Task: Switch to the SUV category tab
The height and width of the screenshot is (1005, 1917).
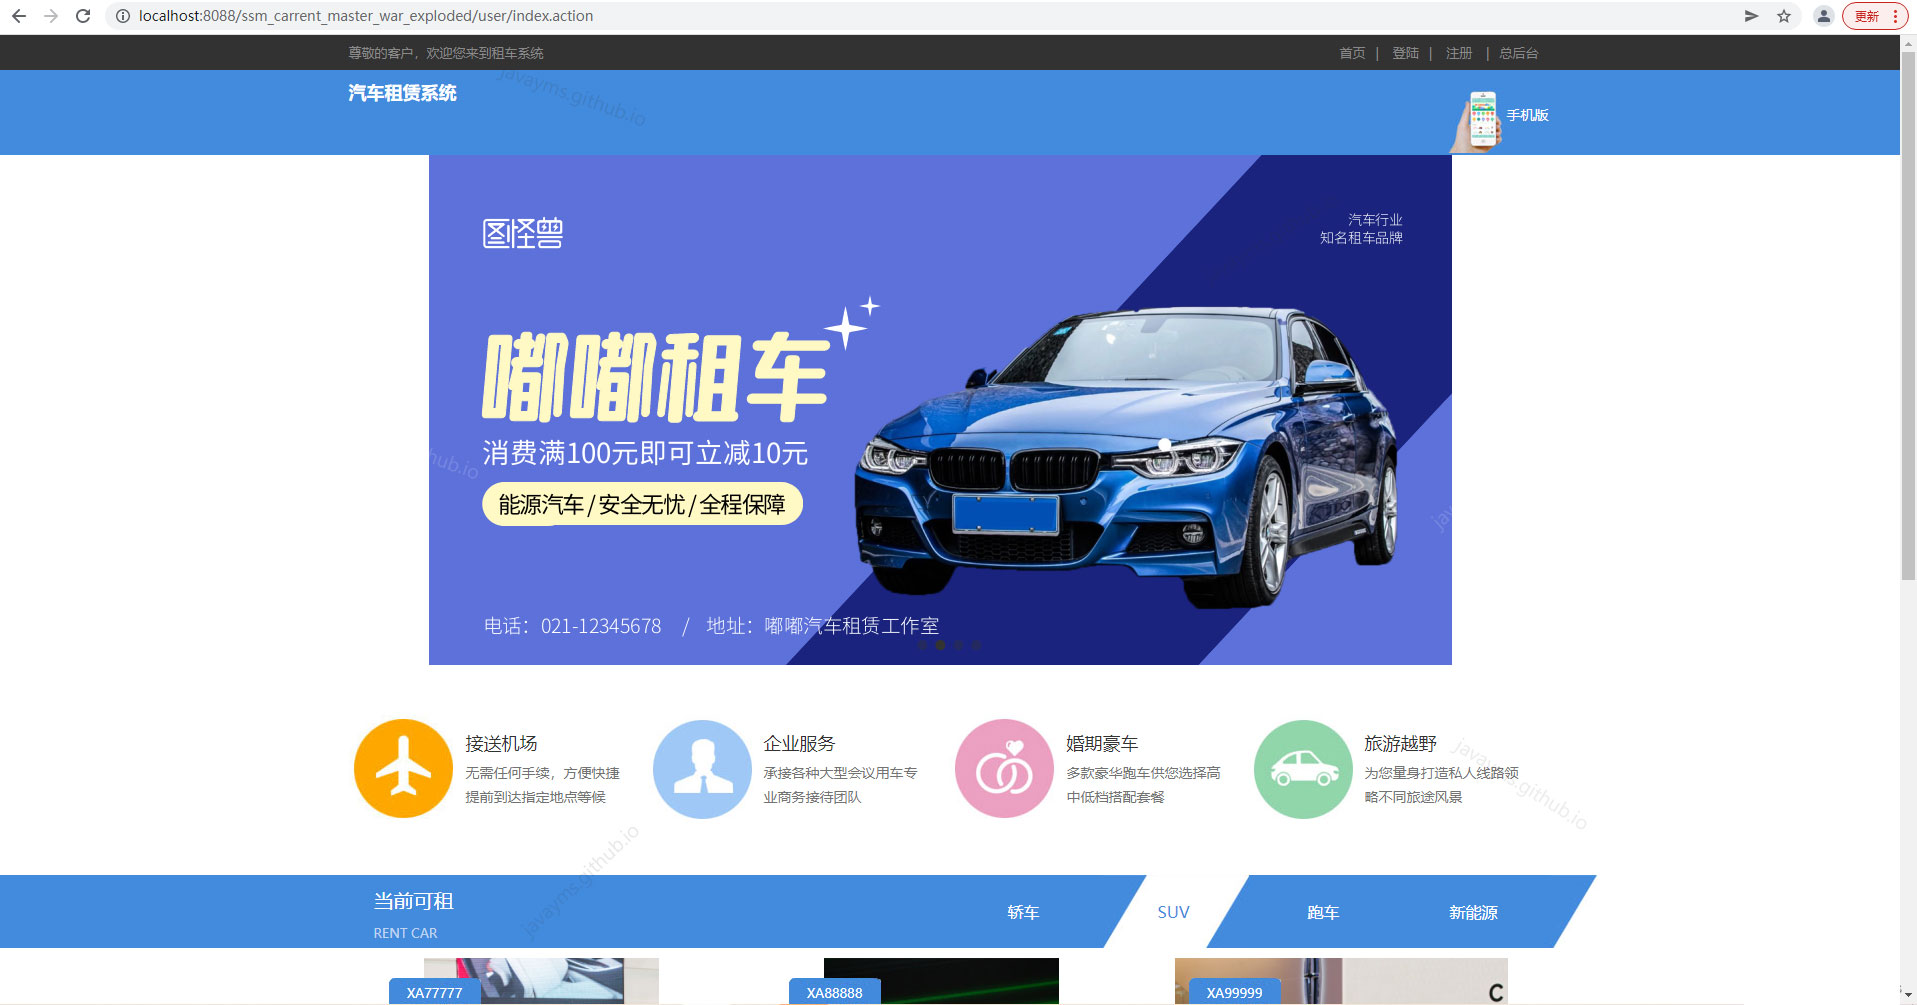Action: tap(1172, 911)
